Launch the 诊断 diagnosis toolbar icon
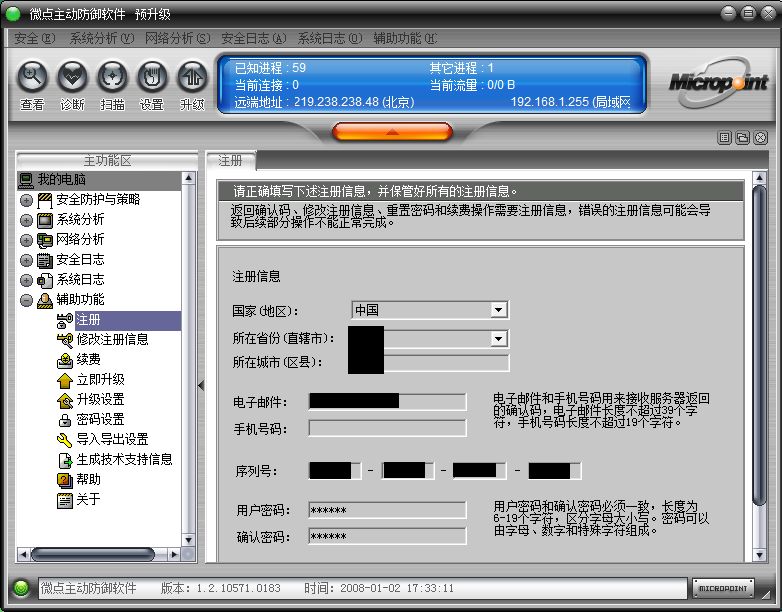 (x=72, y=77)
